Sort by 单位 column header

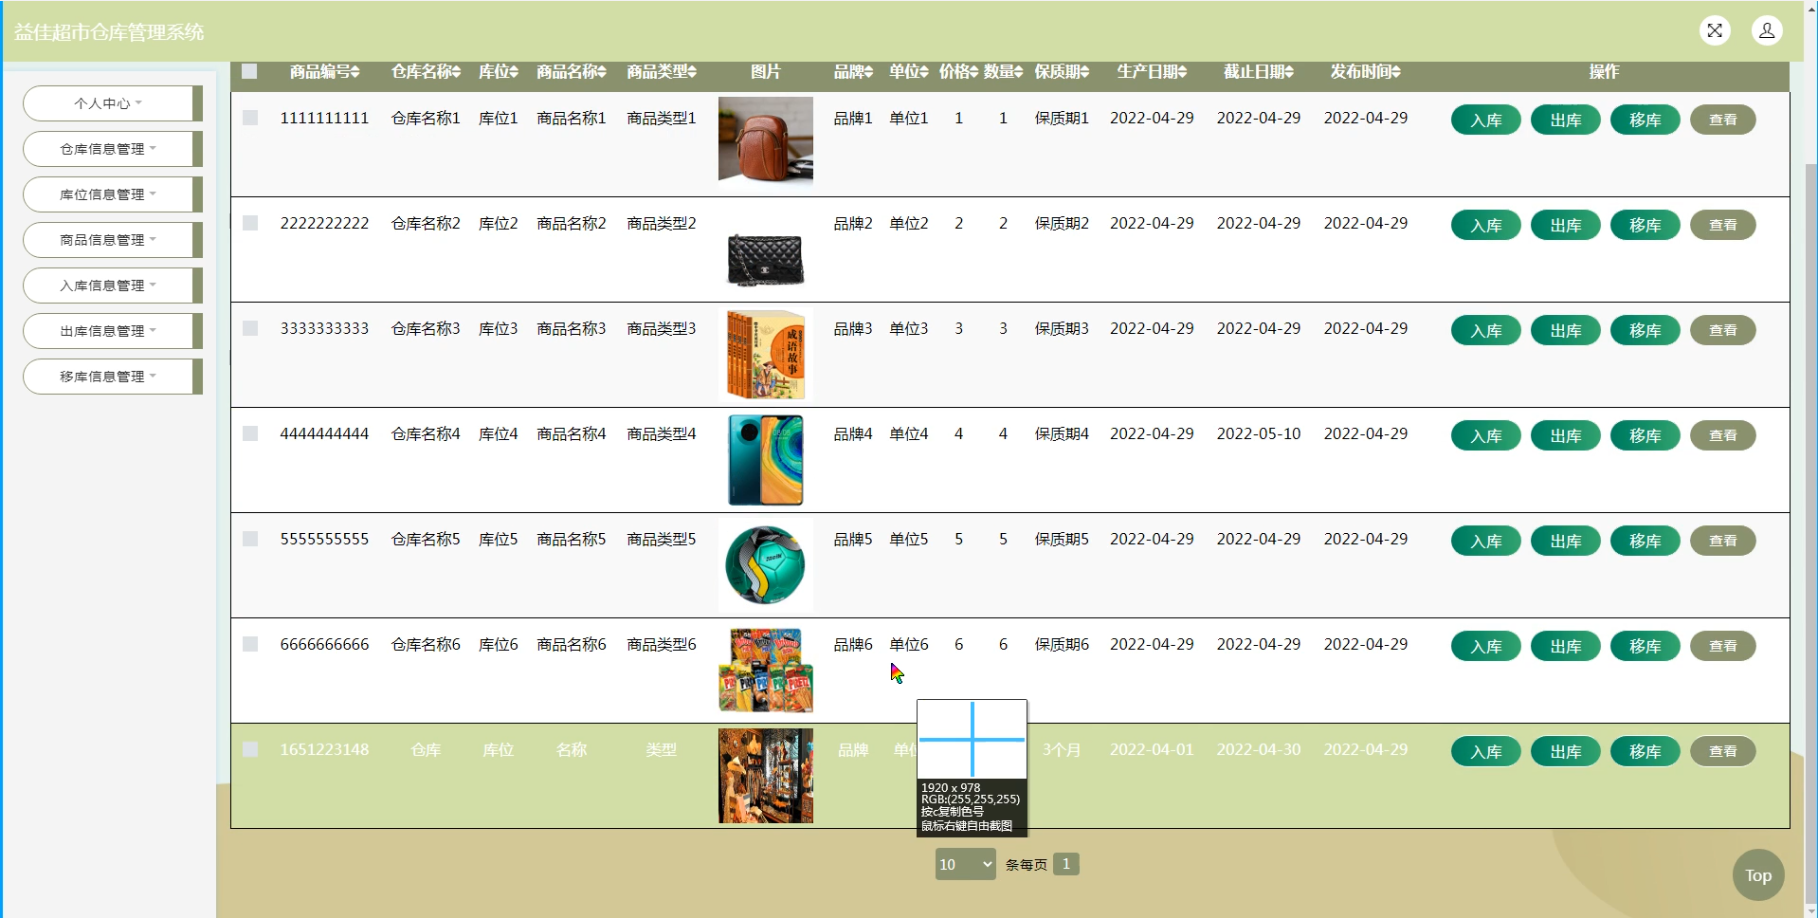(x=909, y=72)
